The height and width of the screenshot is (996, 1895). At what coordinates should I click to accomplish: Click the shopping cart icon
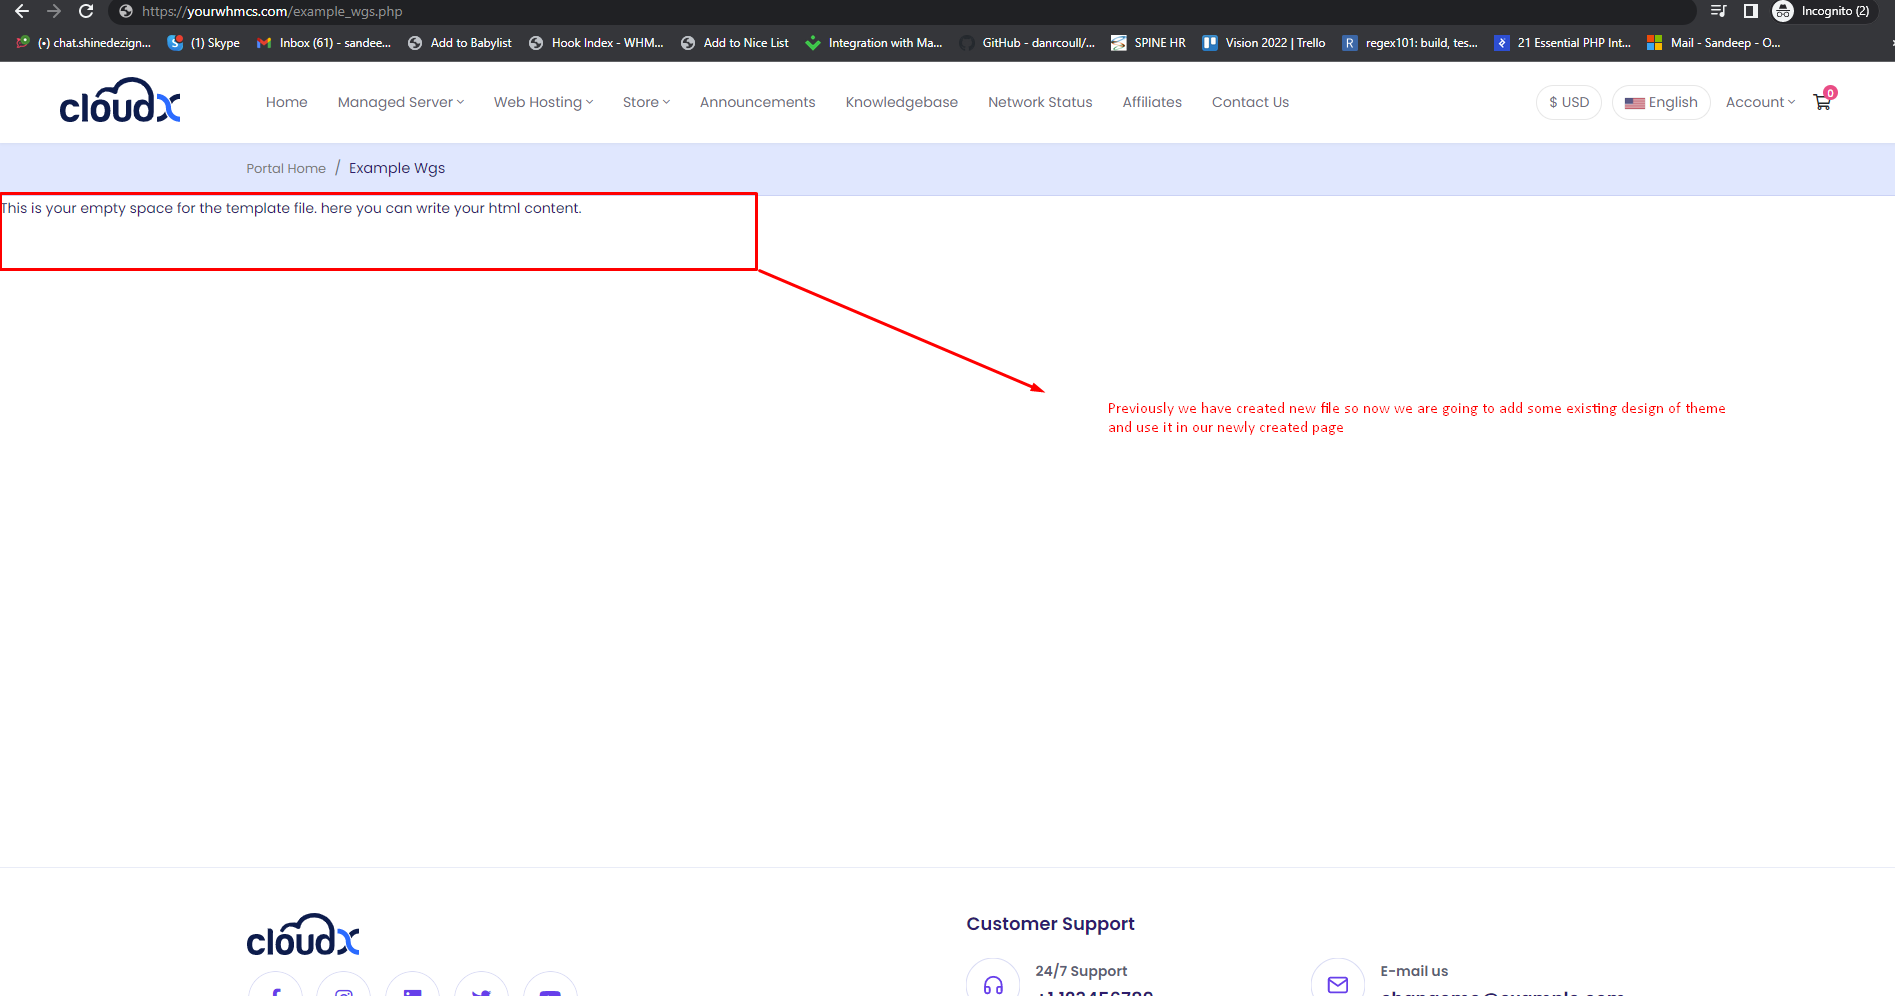click(x=1822, y=102)
